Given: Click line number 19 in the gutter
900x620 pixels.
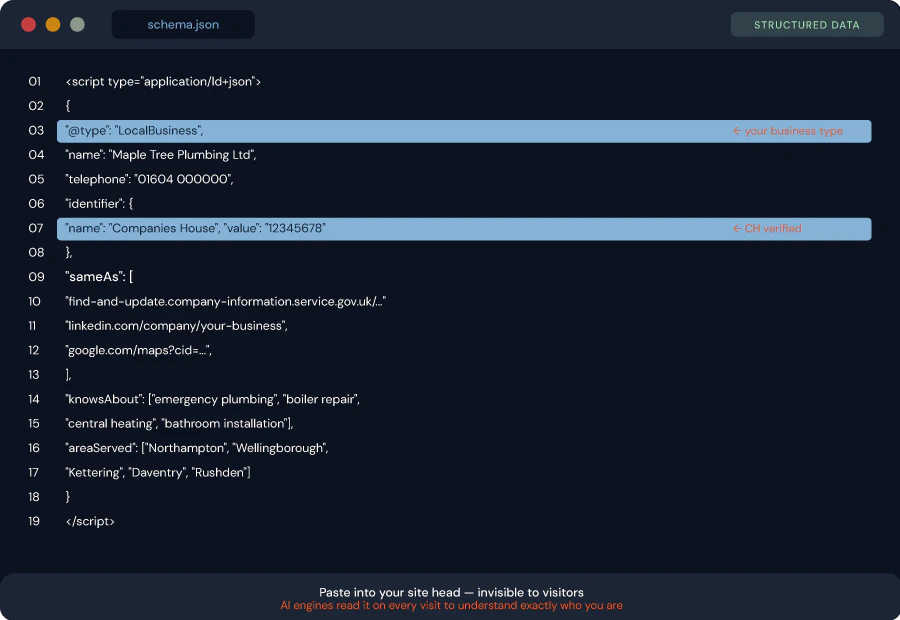Looking at the screenshot, I should (x=34, y=521).
